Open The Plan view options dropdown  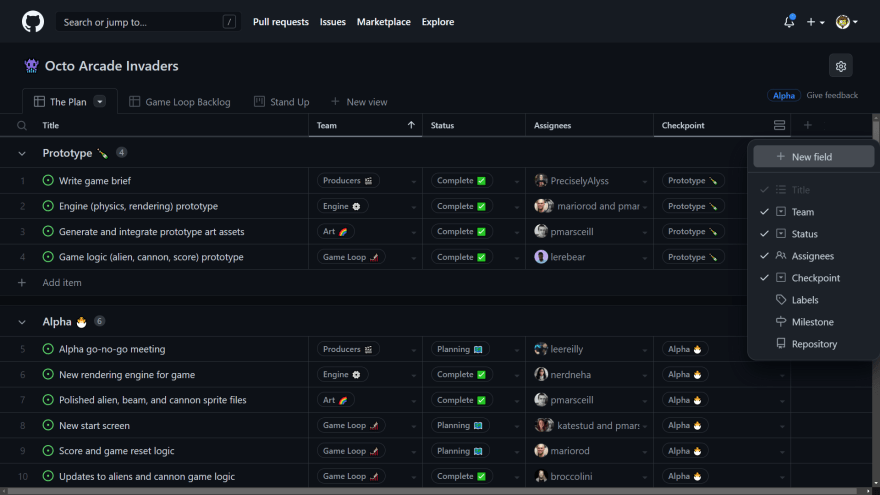pos(99,102)
